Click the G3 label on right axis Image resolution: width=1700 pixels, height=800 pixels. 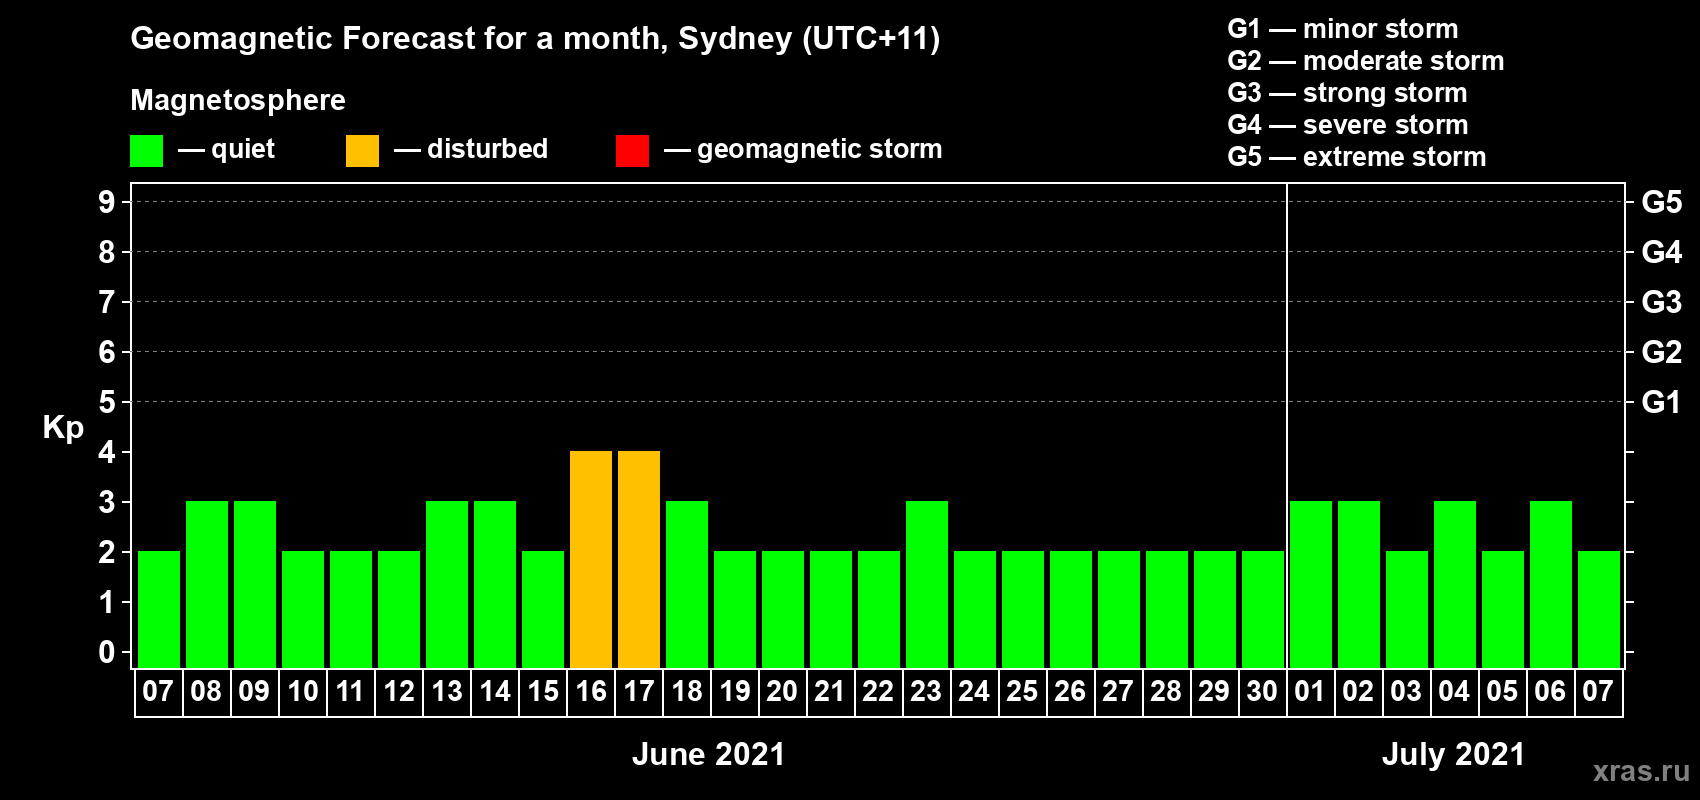pyautogui.click(x=1662, y=302)
